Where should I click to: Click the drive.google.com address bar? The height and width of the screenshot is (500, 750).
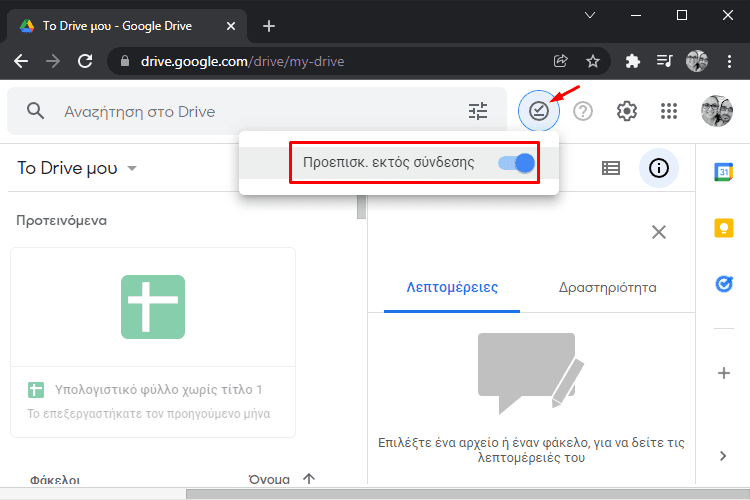coord(243,61)
